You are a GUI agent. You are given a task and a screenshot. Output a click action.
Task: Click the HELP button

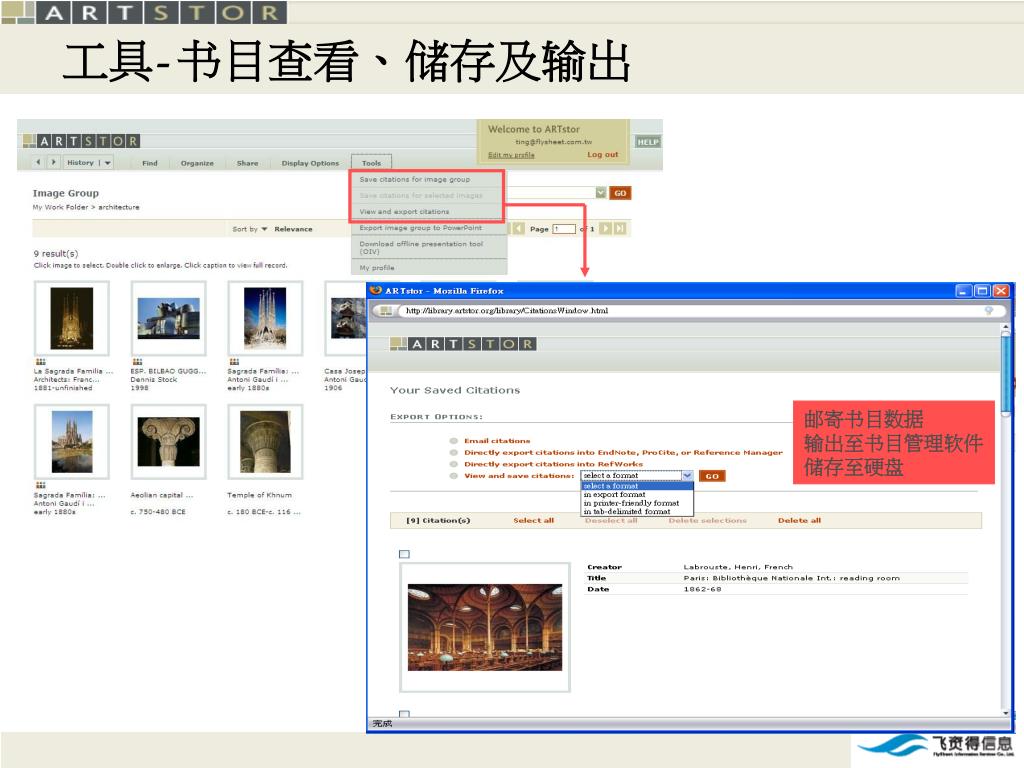pyautogui.click(x=648, y=142)
